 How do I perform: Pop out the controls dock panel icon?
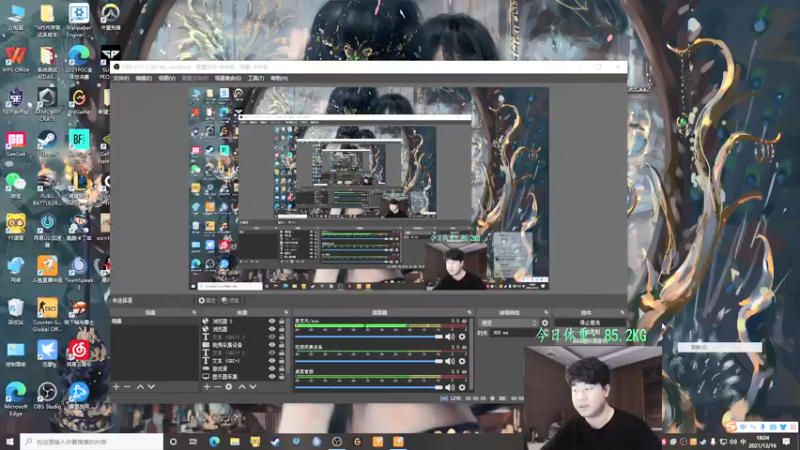(x=622, y=312)
